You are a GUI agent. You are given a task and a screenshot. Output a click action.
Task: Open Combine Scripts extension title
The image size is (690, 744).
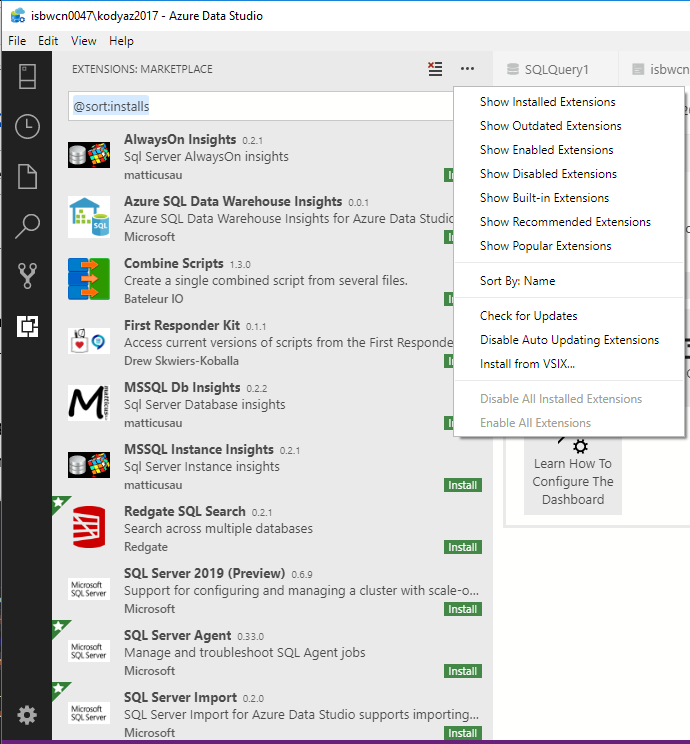coord(174,263)
